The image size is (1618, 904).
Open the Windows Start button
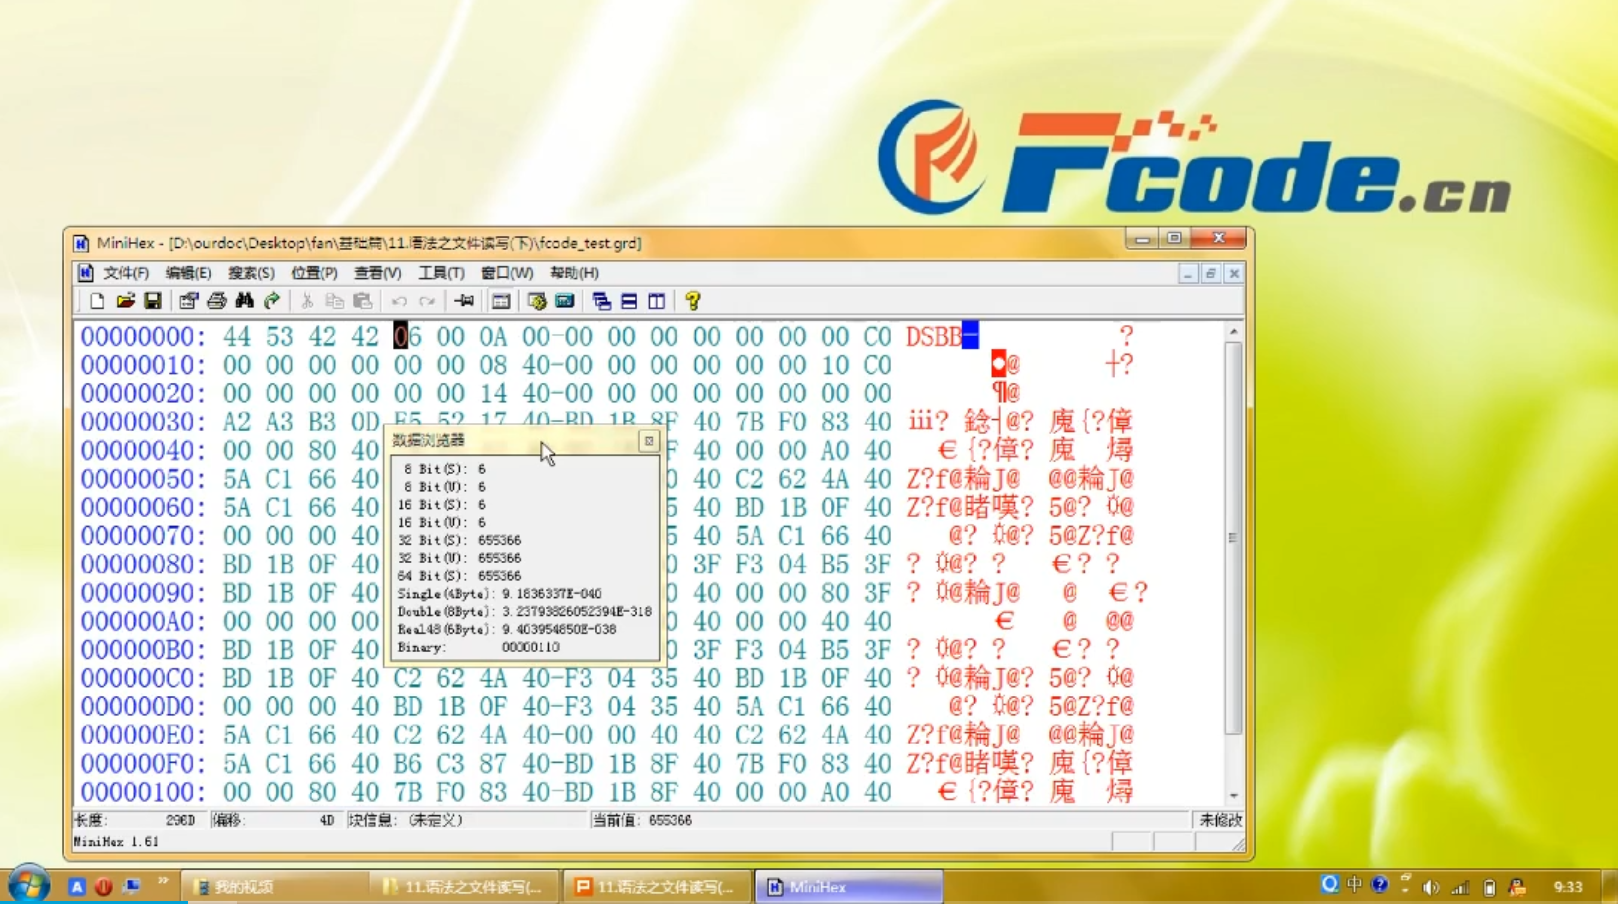click(28, 887)
